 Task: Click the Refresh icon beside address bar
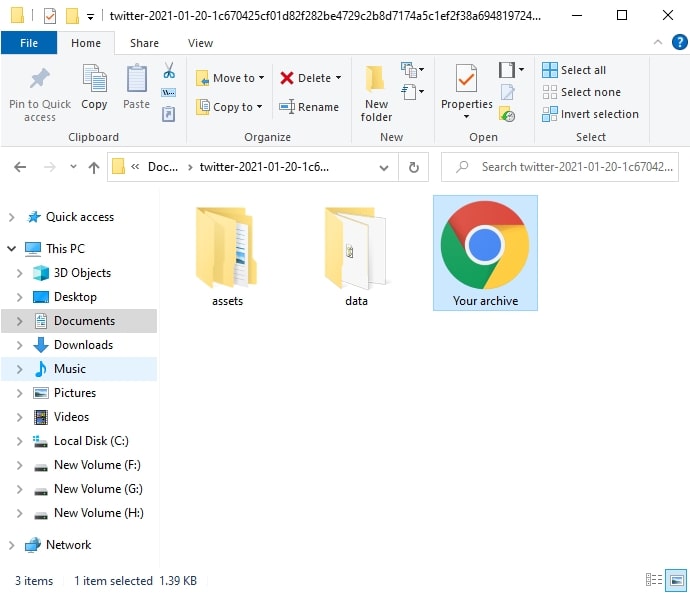[x=414, y=167]
